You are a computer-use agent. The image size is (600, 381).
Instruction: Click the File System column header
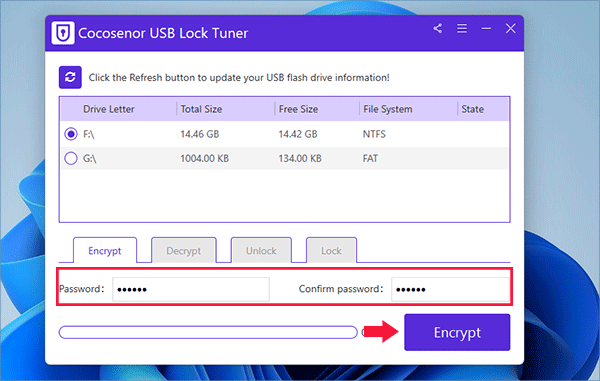tap(388, 109)
